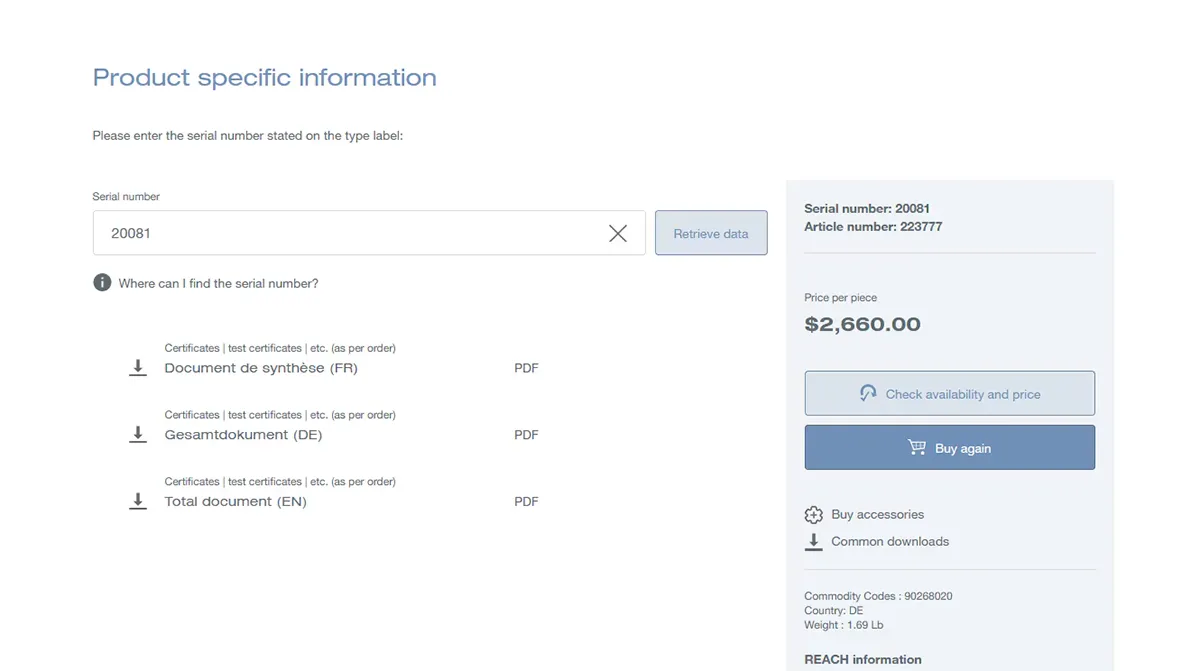The width and height of the screenshot is (1200, 671).
Task: Check availability and price
Action: 950,394
